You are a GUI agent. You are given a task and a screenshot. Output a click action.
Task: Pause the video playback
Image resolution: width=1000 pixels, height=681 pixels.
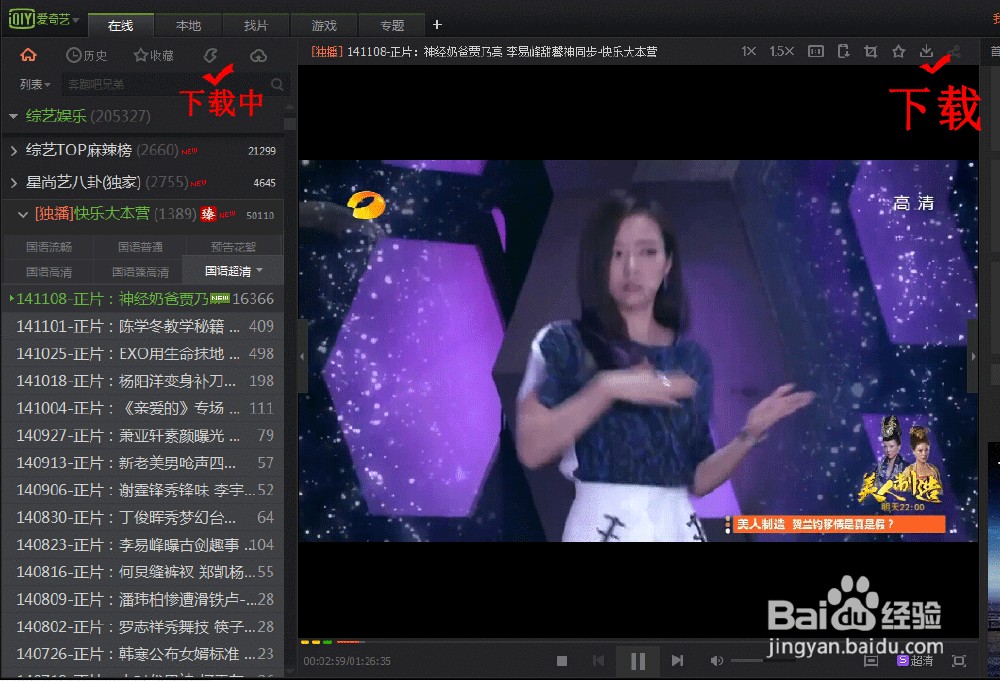pos(638,660)
